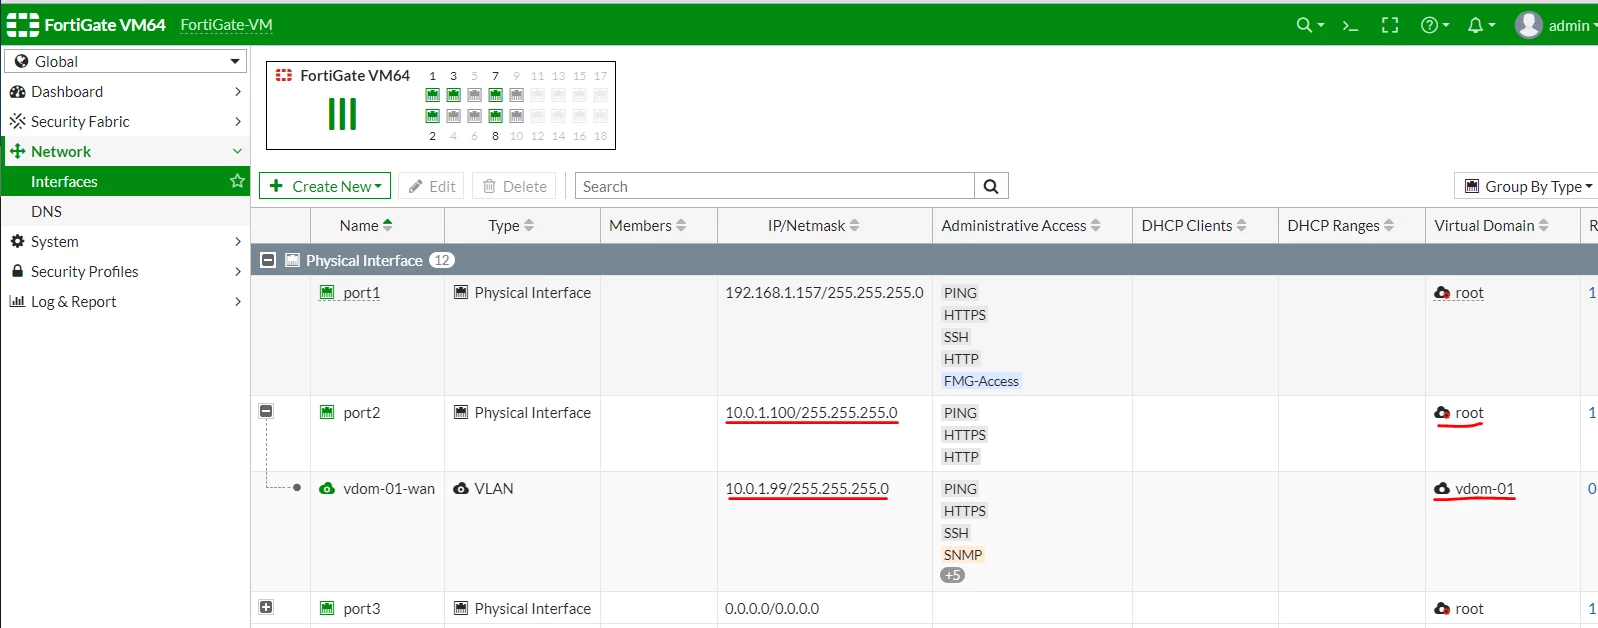Click port 7 icon in faceplate
Viewport: 1598px width, 628px height.
495,95
